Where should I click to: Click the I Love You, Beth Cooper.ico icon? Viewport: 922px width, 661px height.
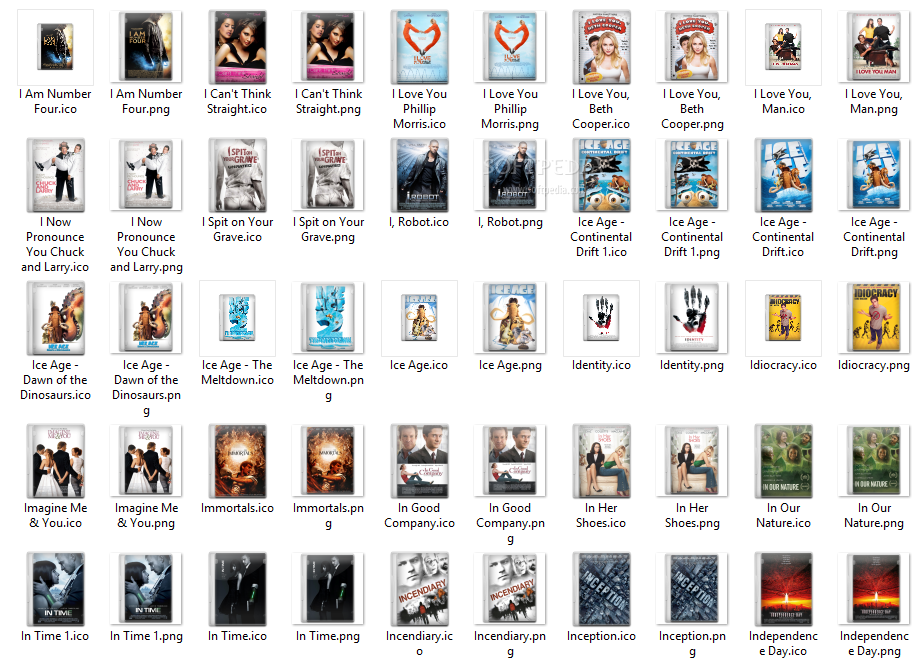click(x=602, y=46)
